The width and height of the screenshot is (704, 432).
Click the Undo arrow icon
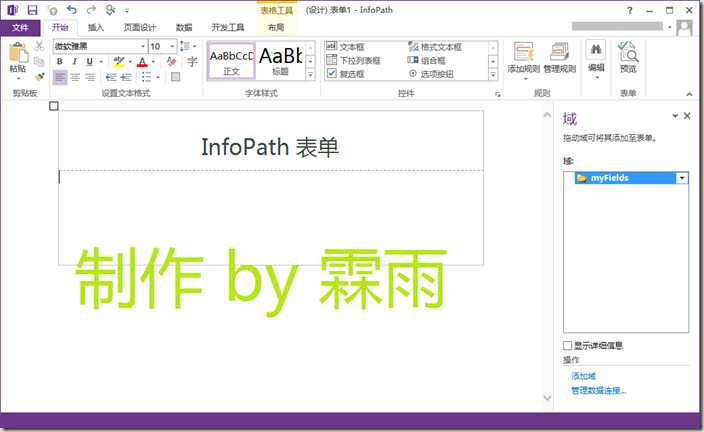click(x=72, y=10)
